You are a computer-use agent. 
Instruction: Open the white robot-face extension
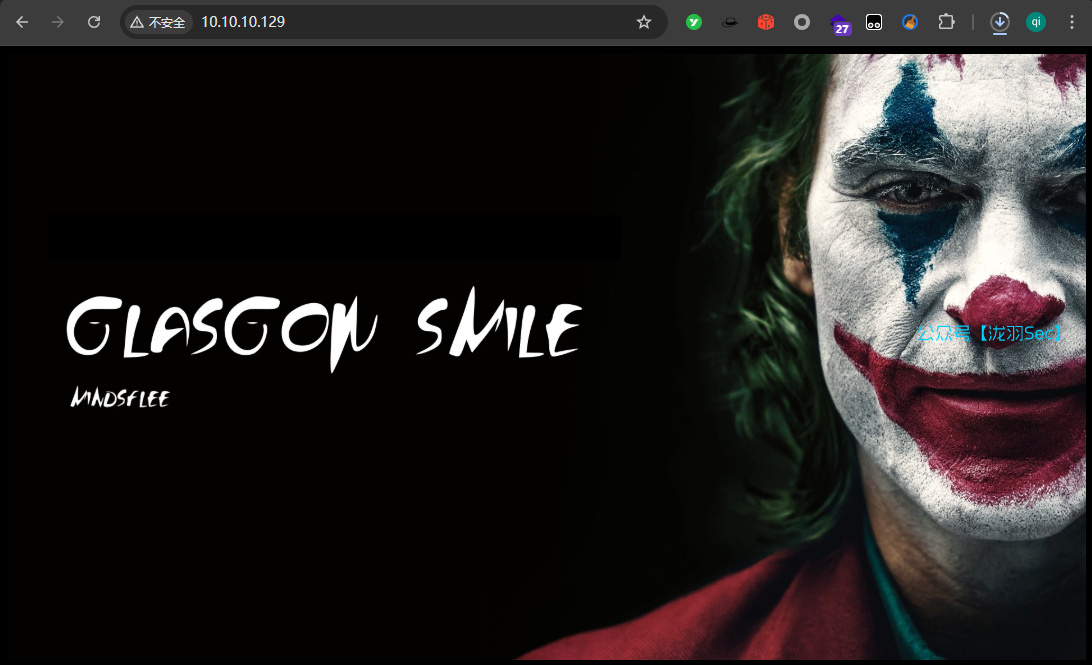click(874, 22)
